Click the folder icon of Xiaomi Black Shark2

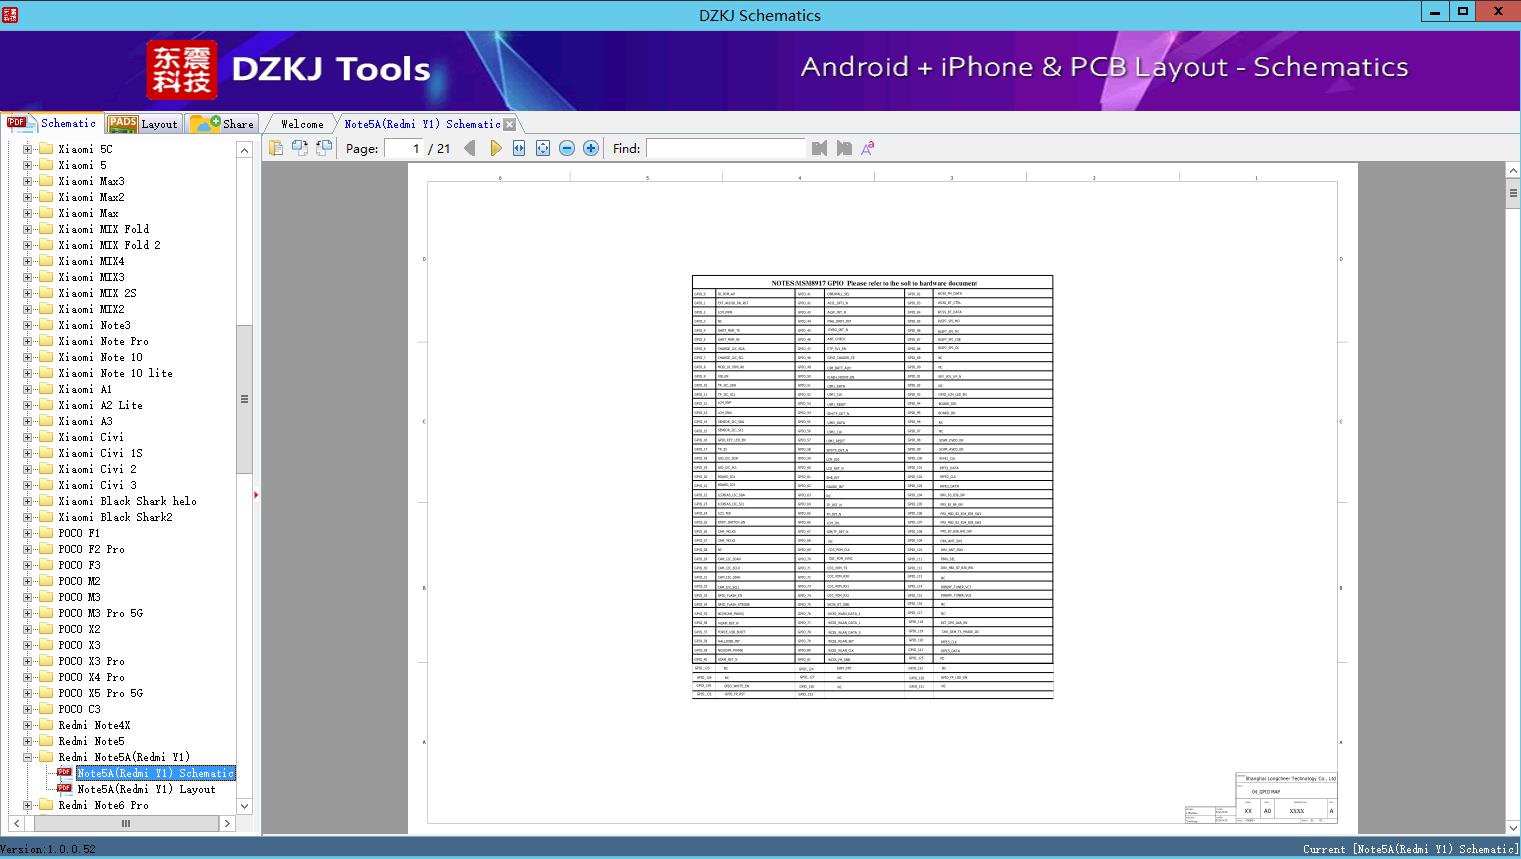click(45, 517)
